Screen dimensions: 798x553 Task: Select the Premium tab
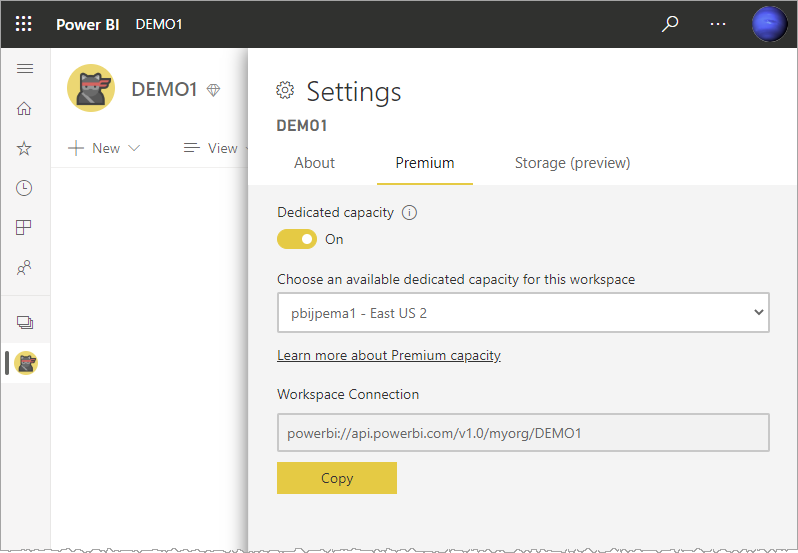pos(424,163)
